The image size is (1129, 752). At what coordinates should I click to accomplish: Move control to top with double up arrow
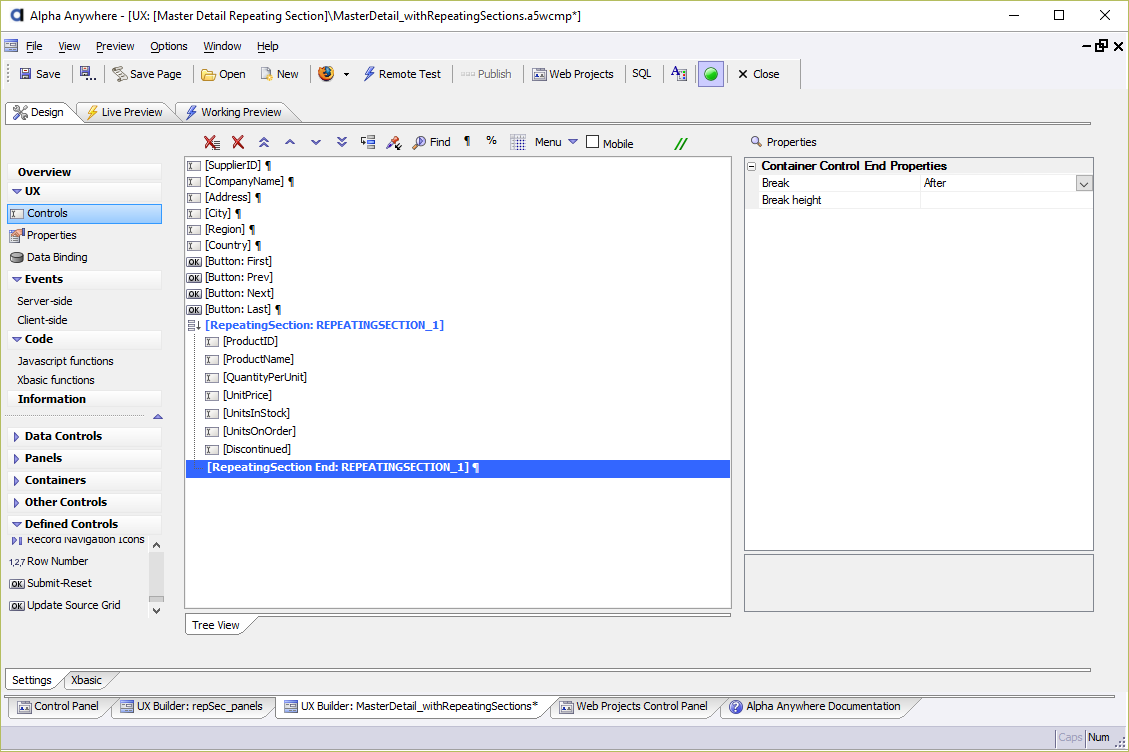coord(264,143)
